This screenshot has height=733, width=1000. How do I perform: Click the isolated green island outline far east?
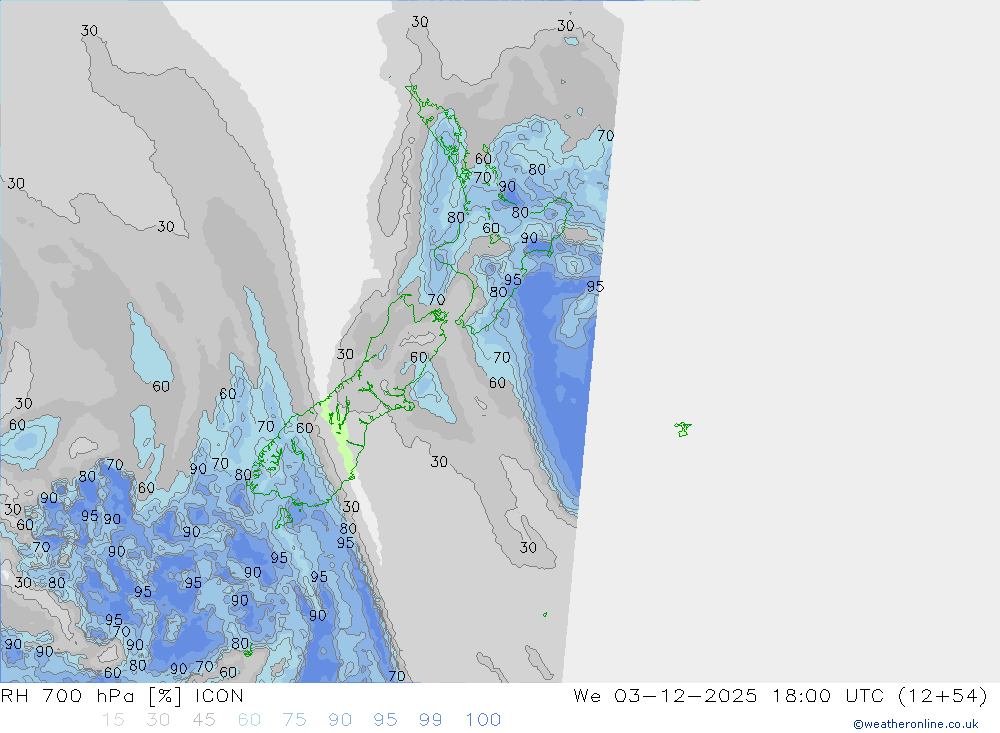[x=683, y=429]
